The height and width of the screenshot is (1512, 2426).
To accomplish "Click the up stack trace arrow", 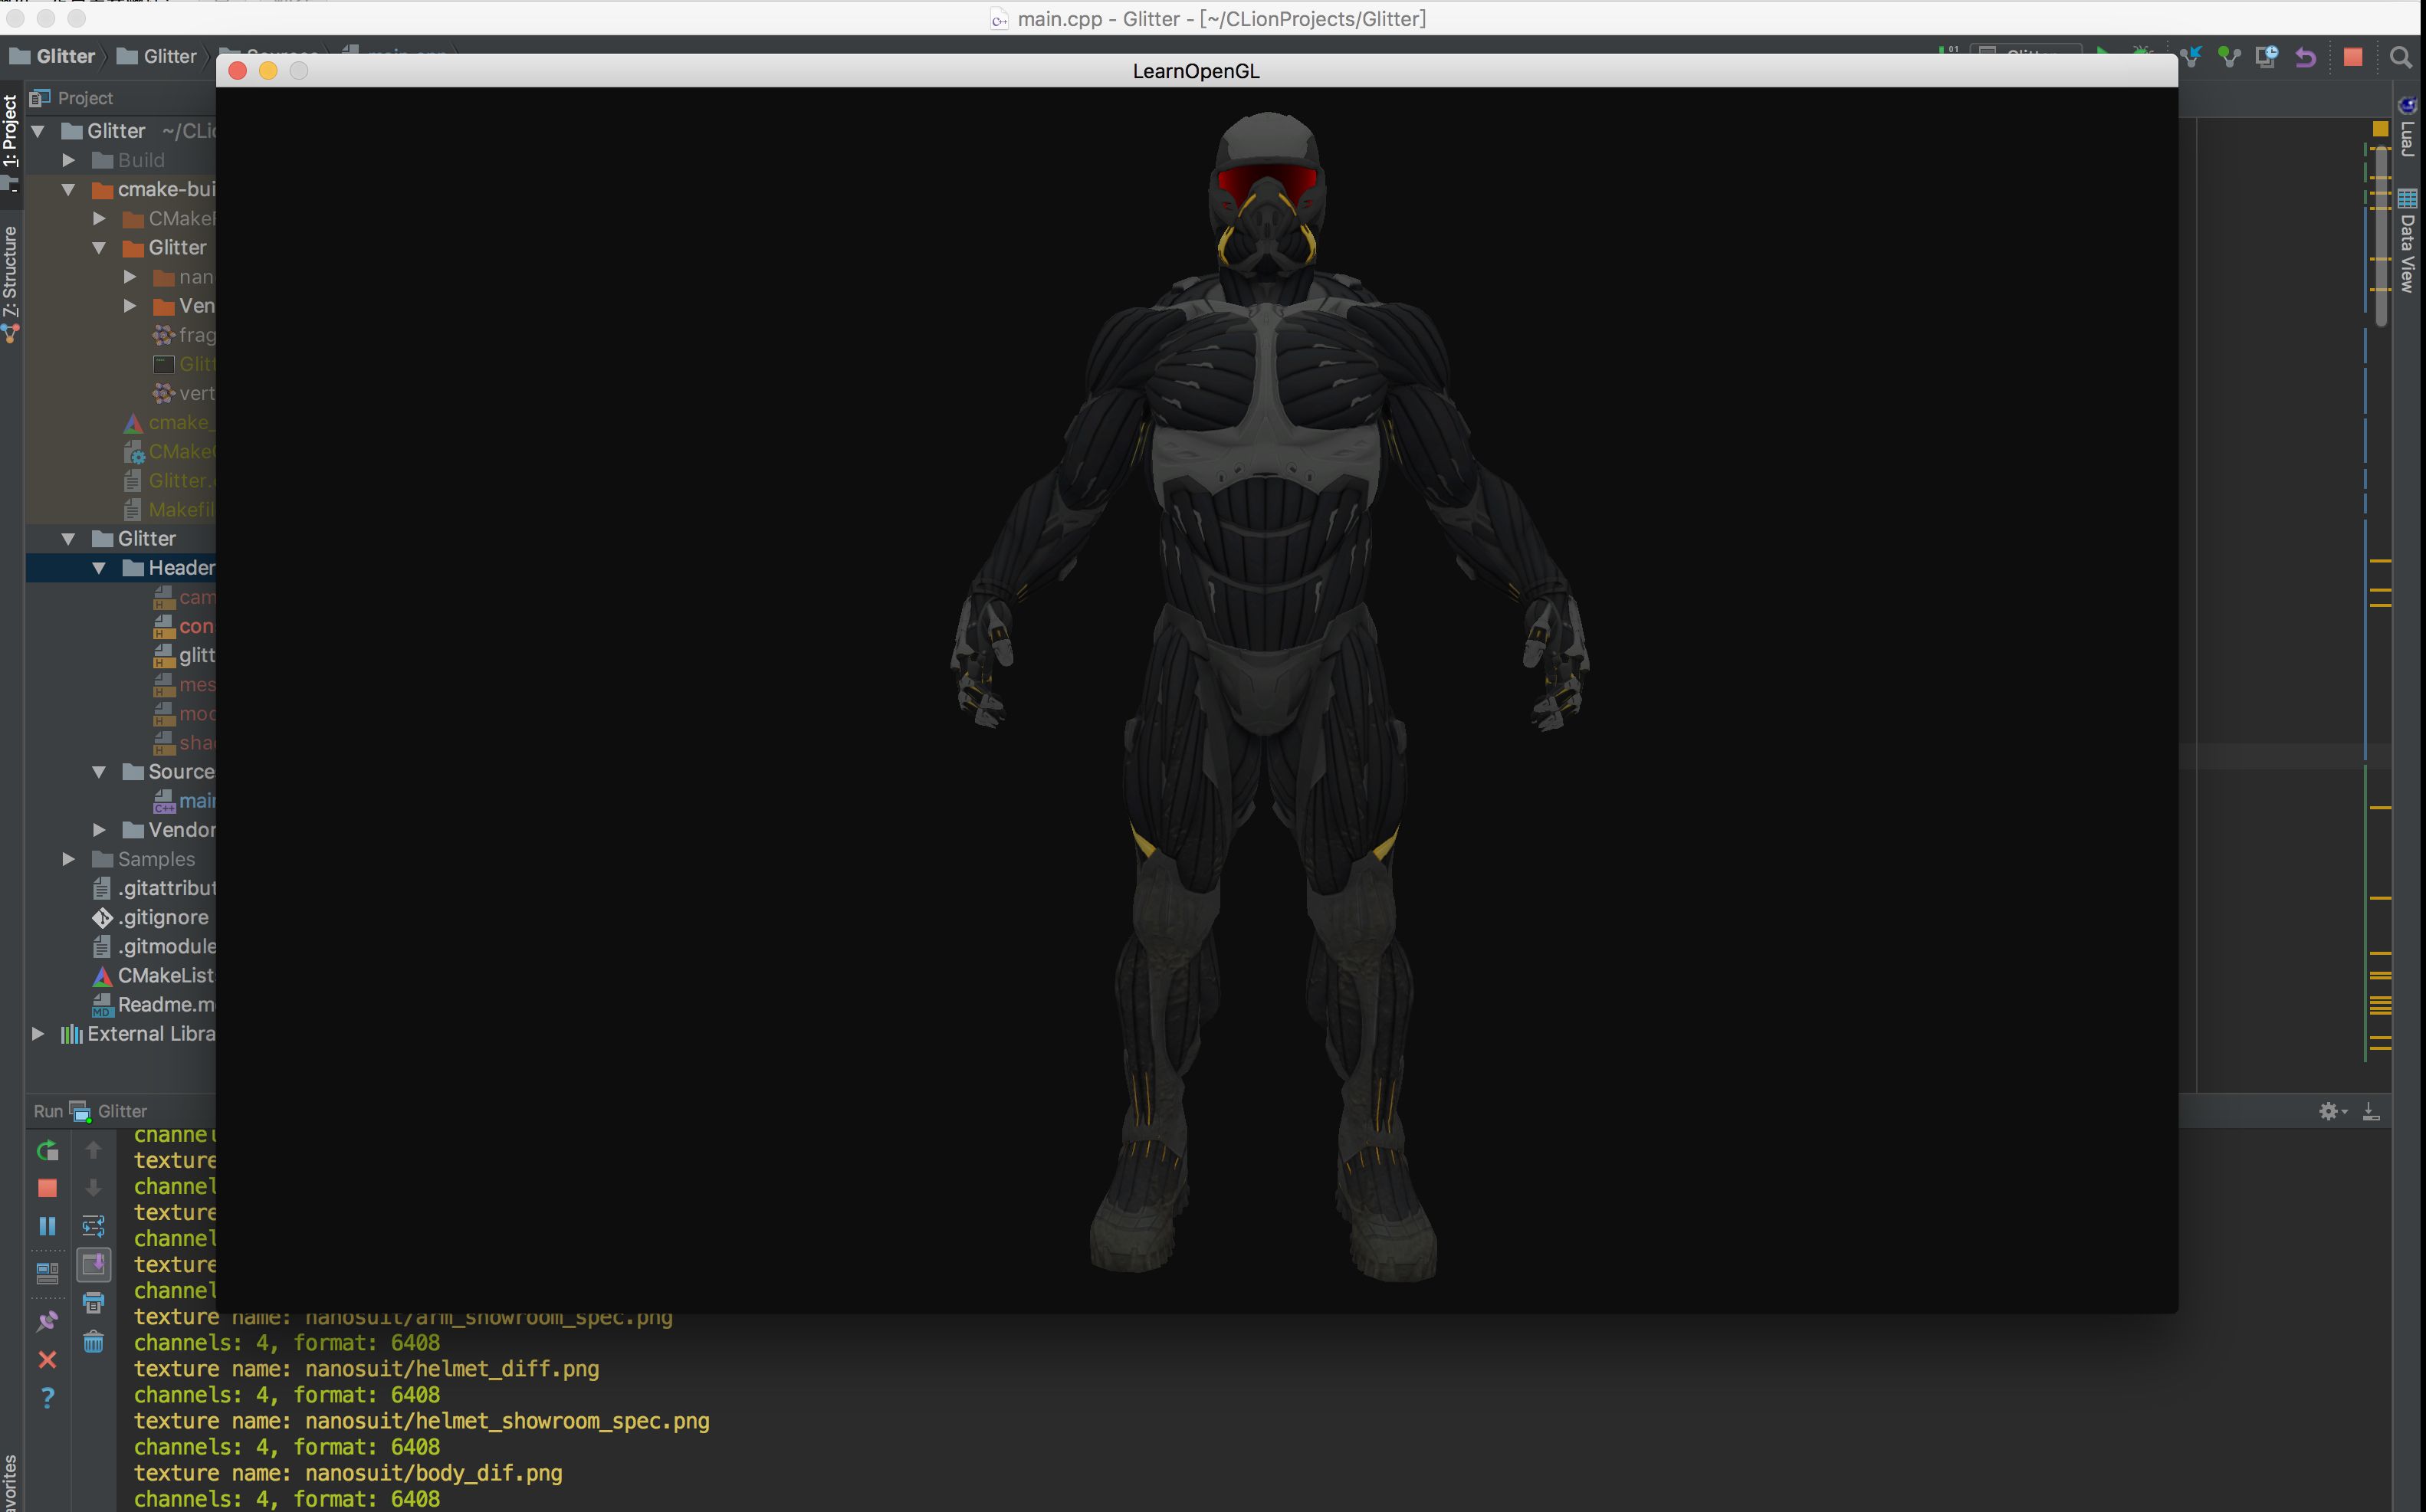I will tap(93, 1150).
